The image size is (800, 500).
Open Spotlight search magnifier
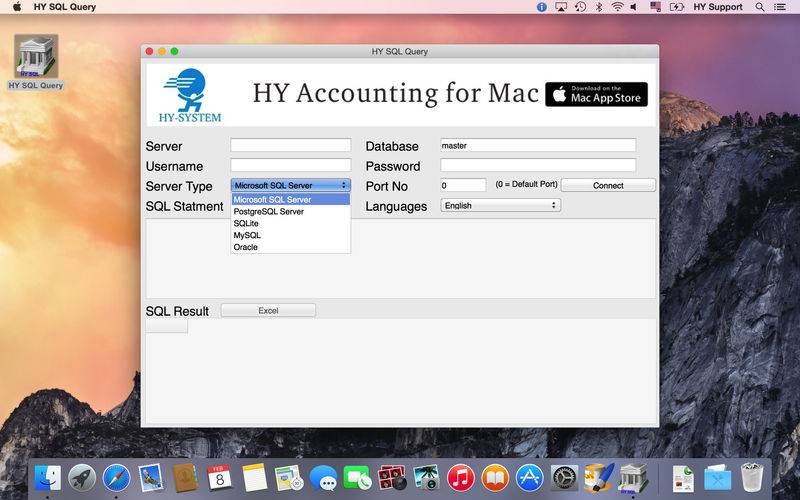[x=760, y=7]
